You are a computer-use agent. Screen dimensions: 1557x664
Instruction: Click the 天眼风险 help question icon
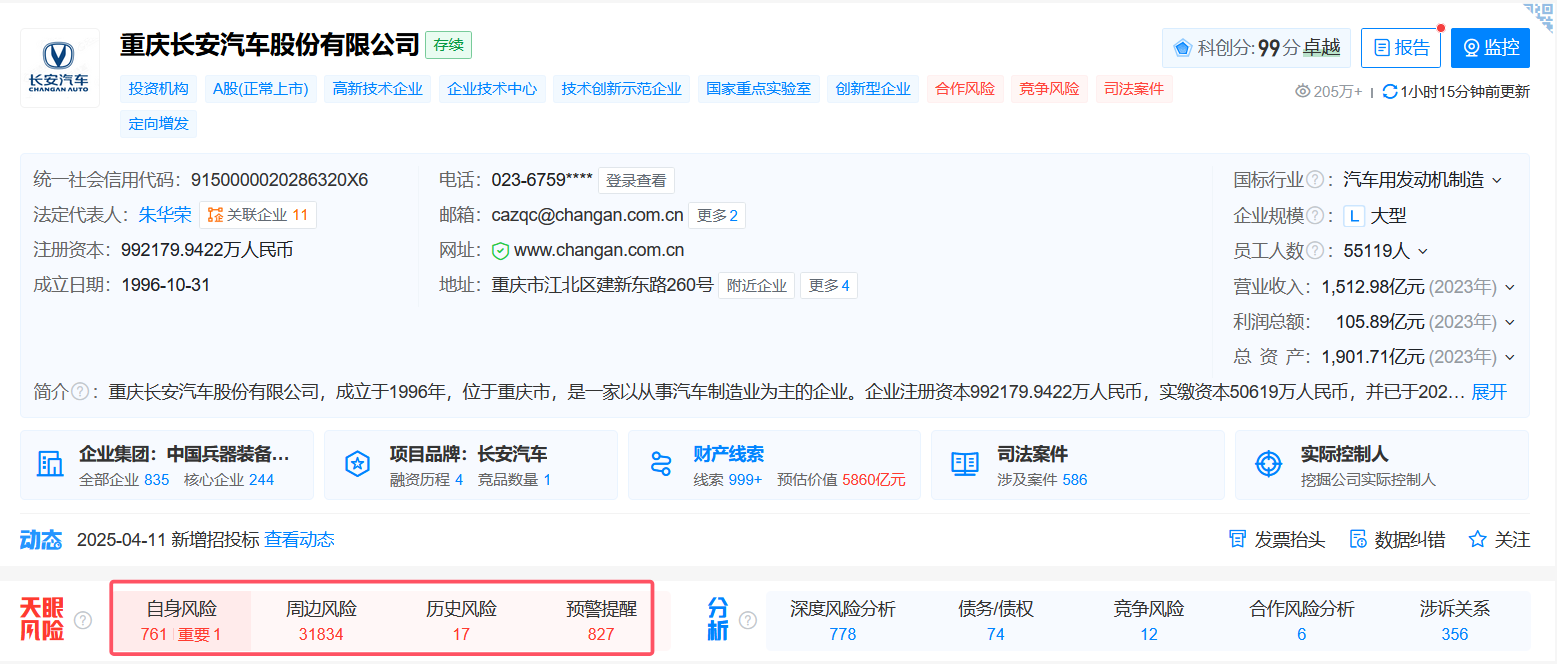(83, 620)
